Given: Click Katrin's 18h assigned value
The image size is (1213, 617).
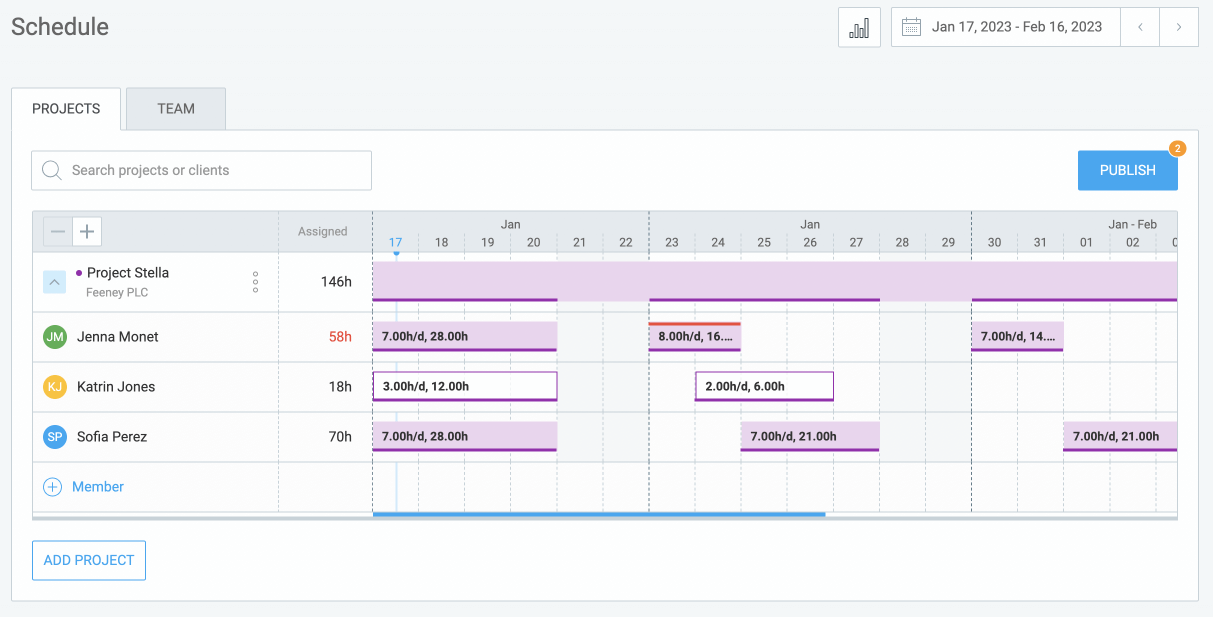Looking at the screenshot, I should [x=340, y=387].
